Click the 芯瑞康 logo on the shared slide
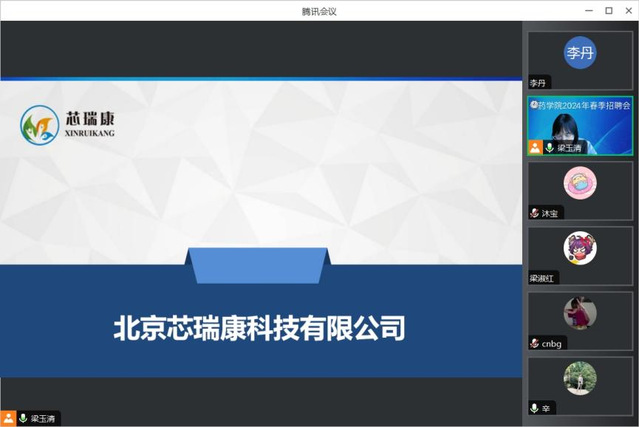Image resolution: width=639 pixels, height=427 pixels. pyautogui.click(x=68, y=125)
